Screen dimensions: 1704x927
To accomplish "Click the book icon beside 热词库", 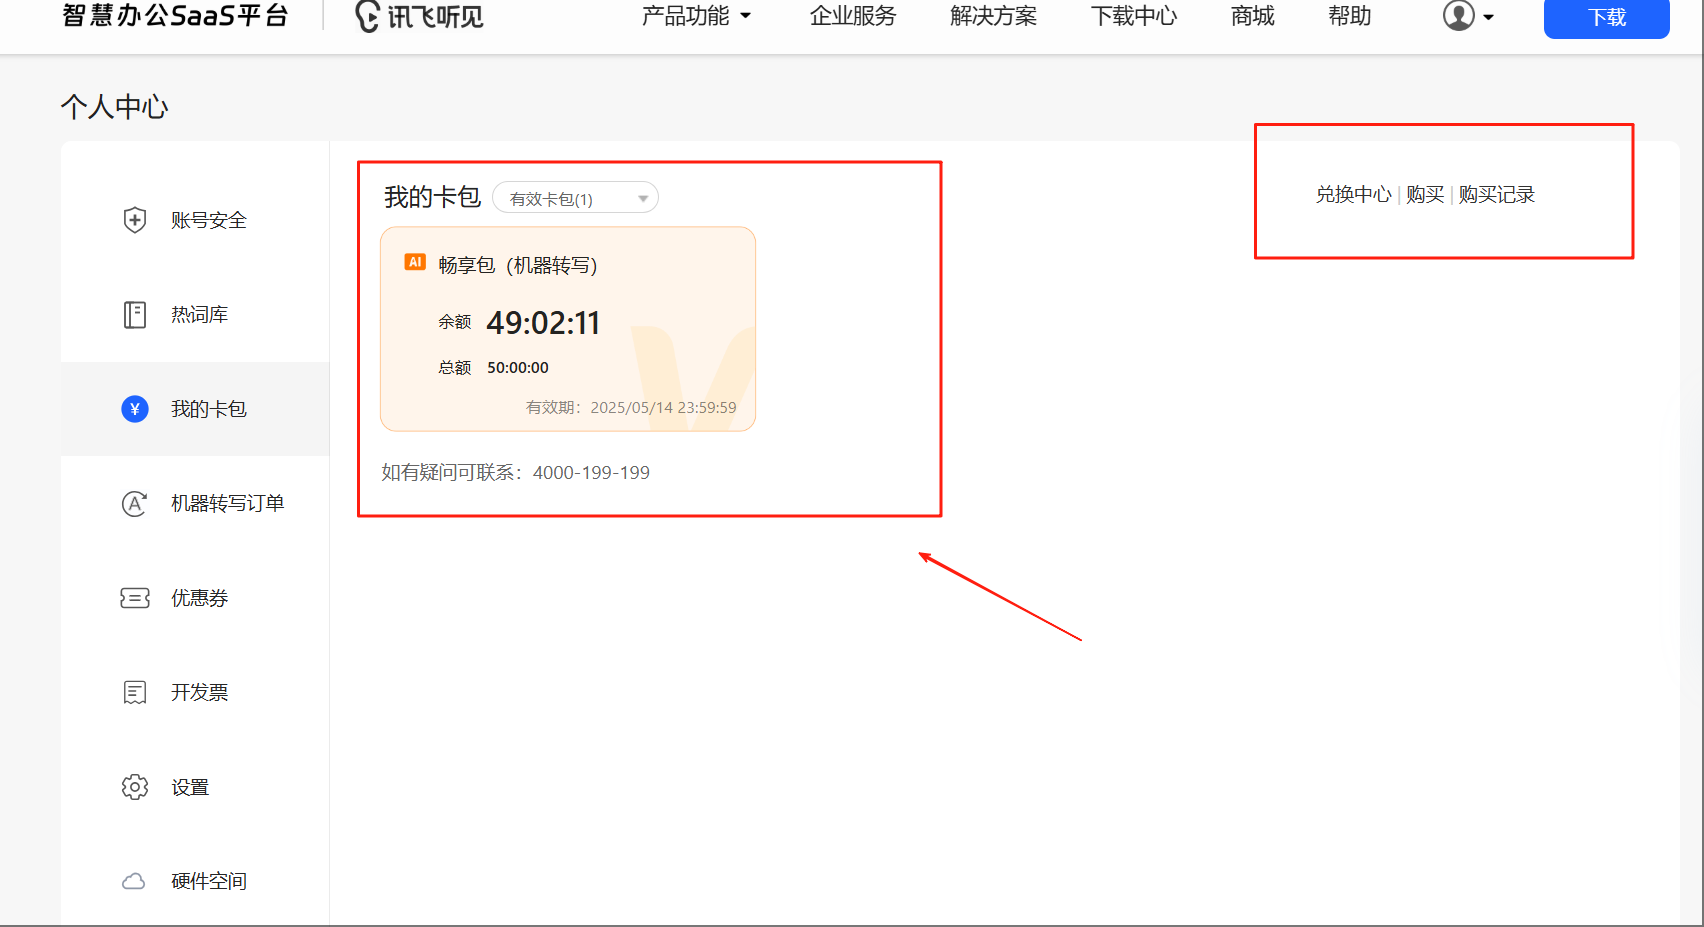I will [x=135, y=315].
